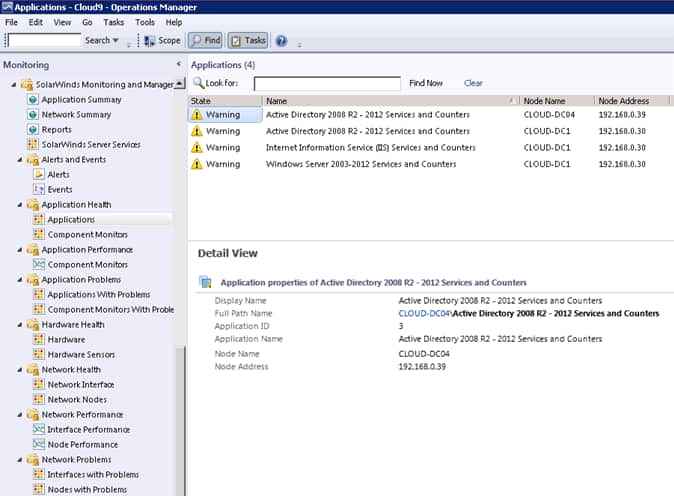Image resolution: width=674 pixels, height=496 pixels.
Task: Click the Find Now button
Action: point(426,83)
